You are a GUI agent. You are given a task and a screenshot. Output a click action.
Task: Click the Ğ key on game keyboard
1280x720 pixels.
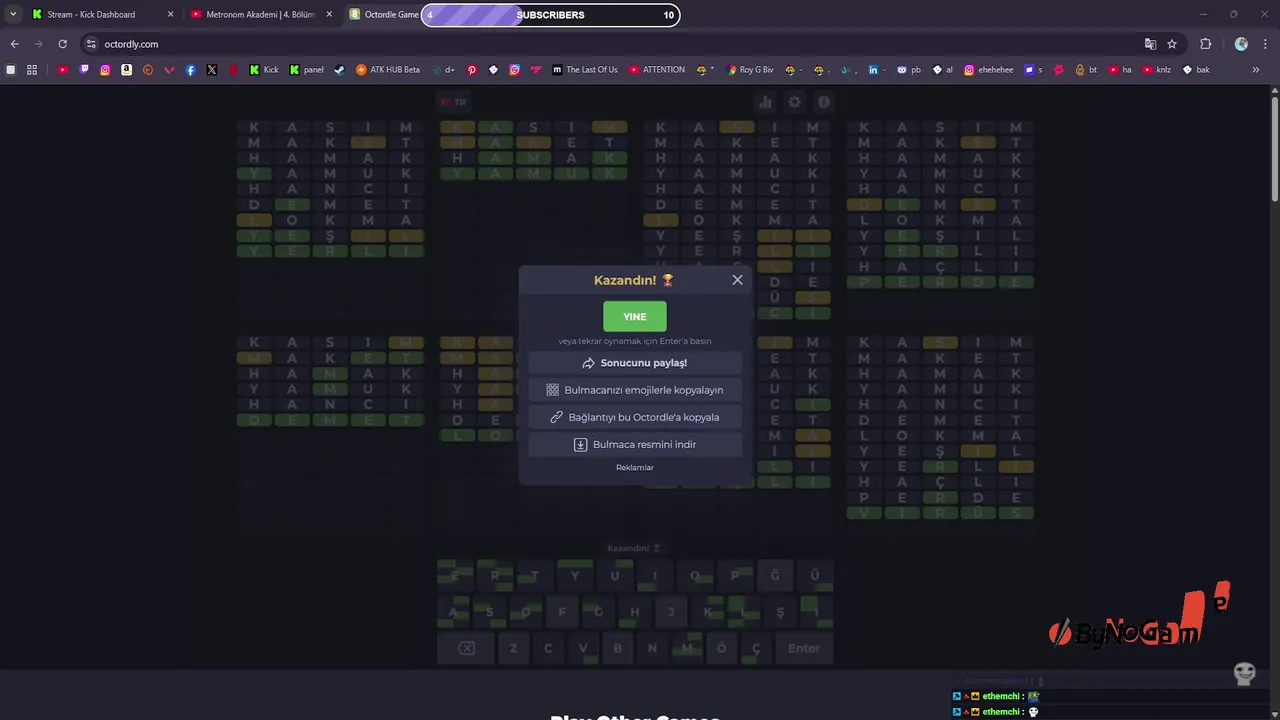point(774,575)
